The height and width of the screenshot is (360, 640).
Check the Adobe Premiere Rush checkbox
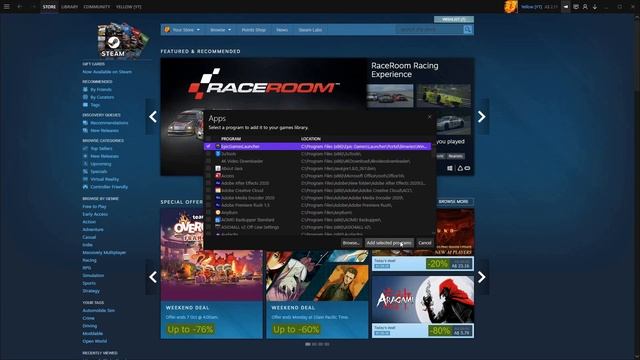[209, 205]
